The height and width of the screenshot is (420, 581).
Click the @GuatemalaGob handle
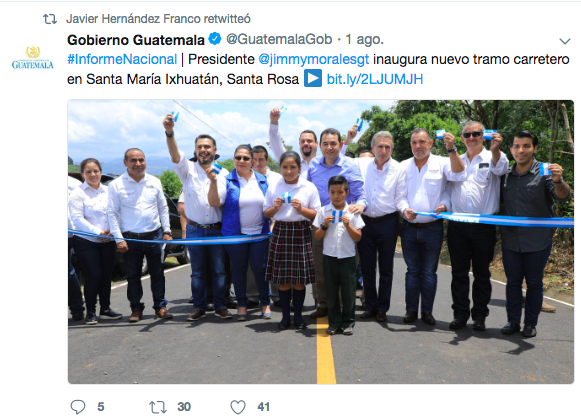tap(279, 39)
